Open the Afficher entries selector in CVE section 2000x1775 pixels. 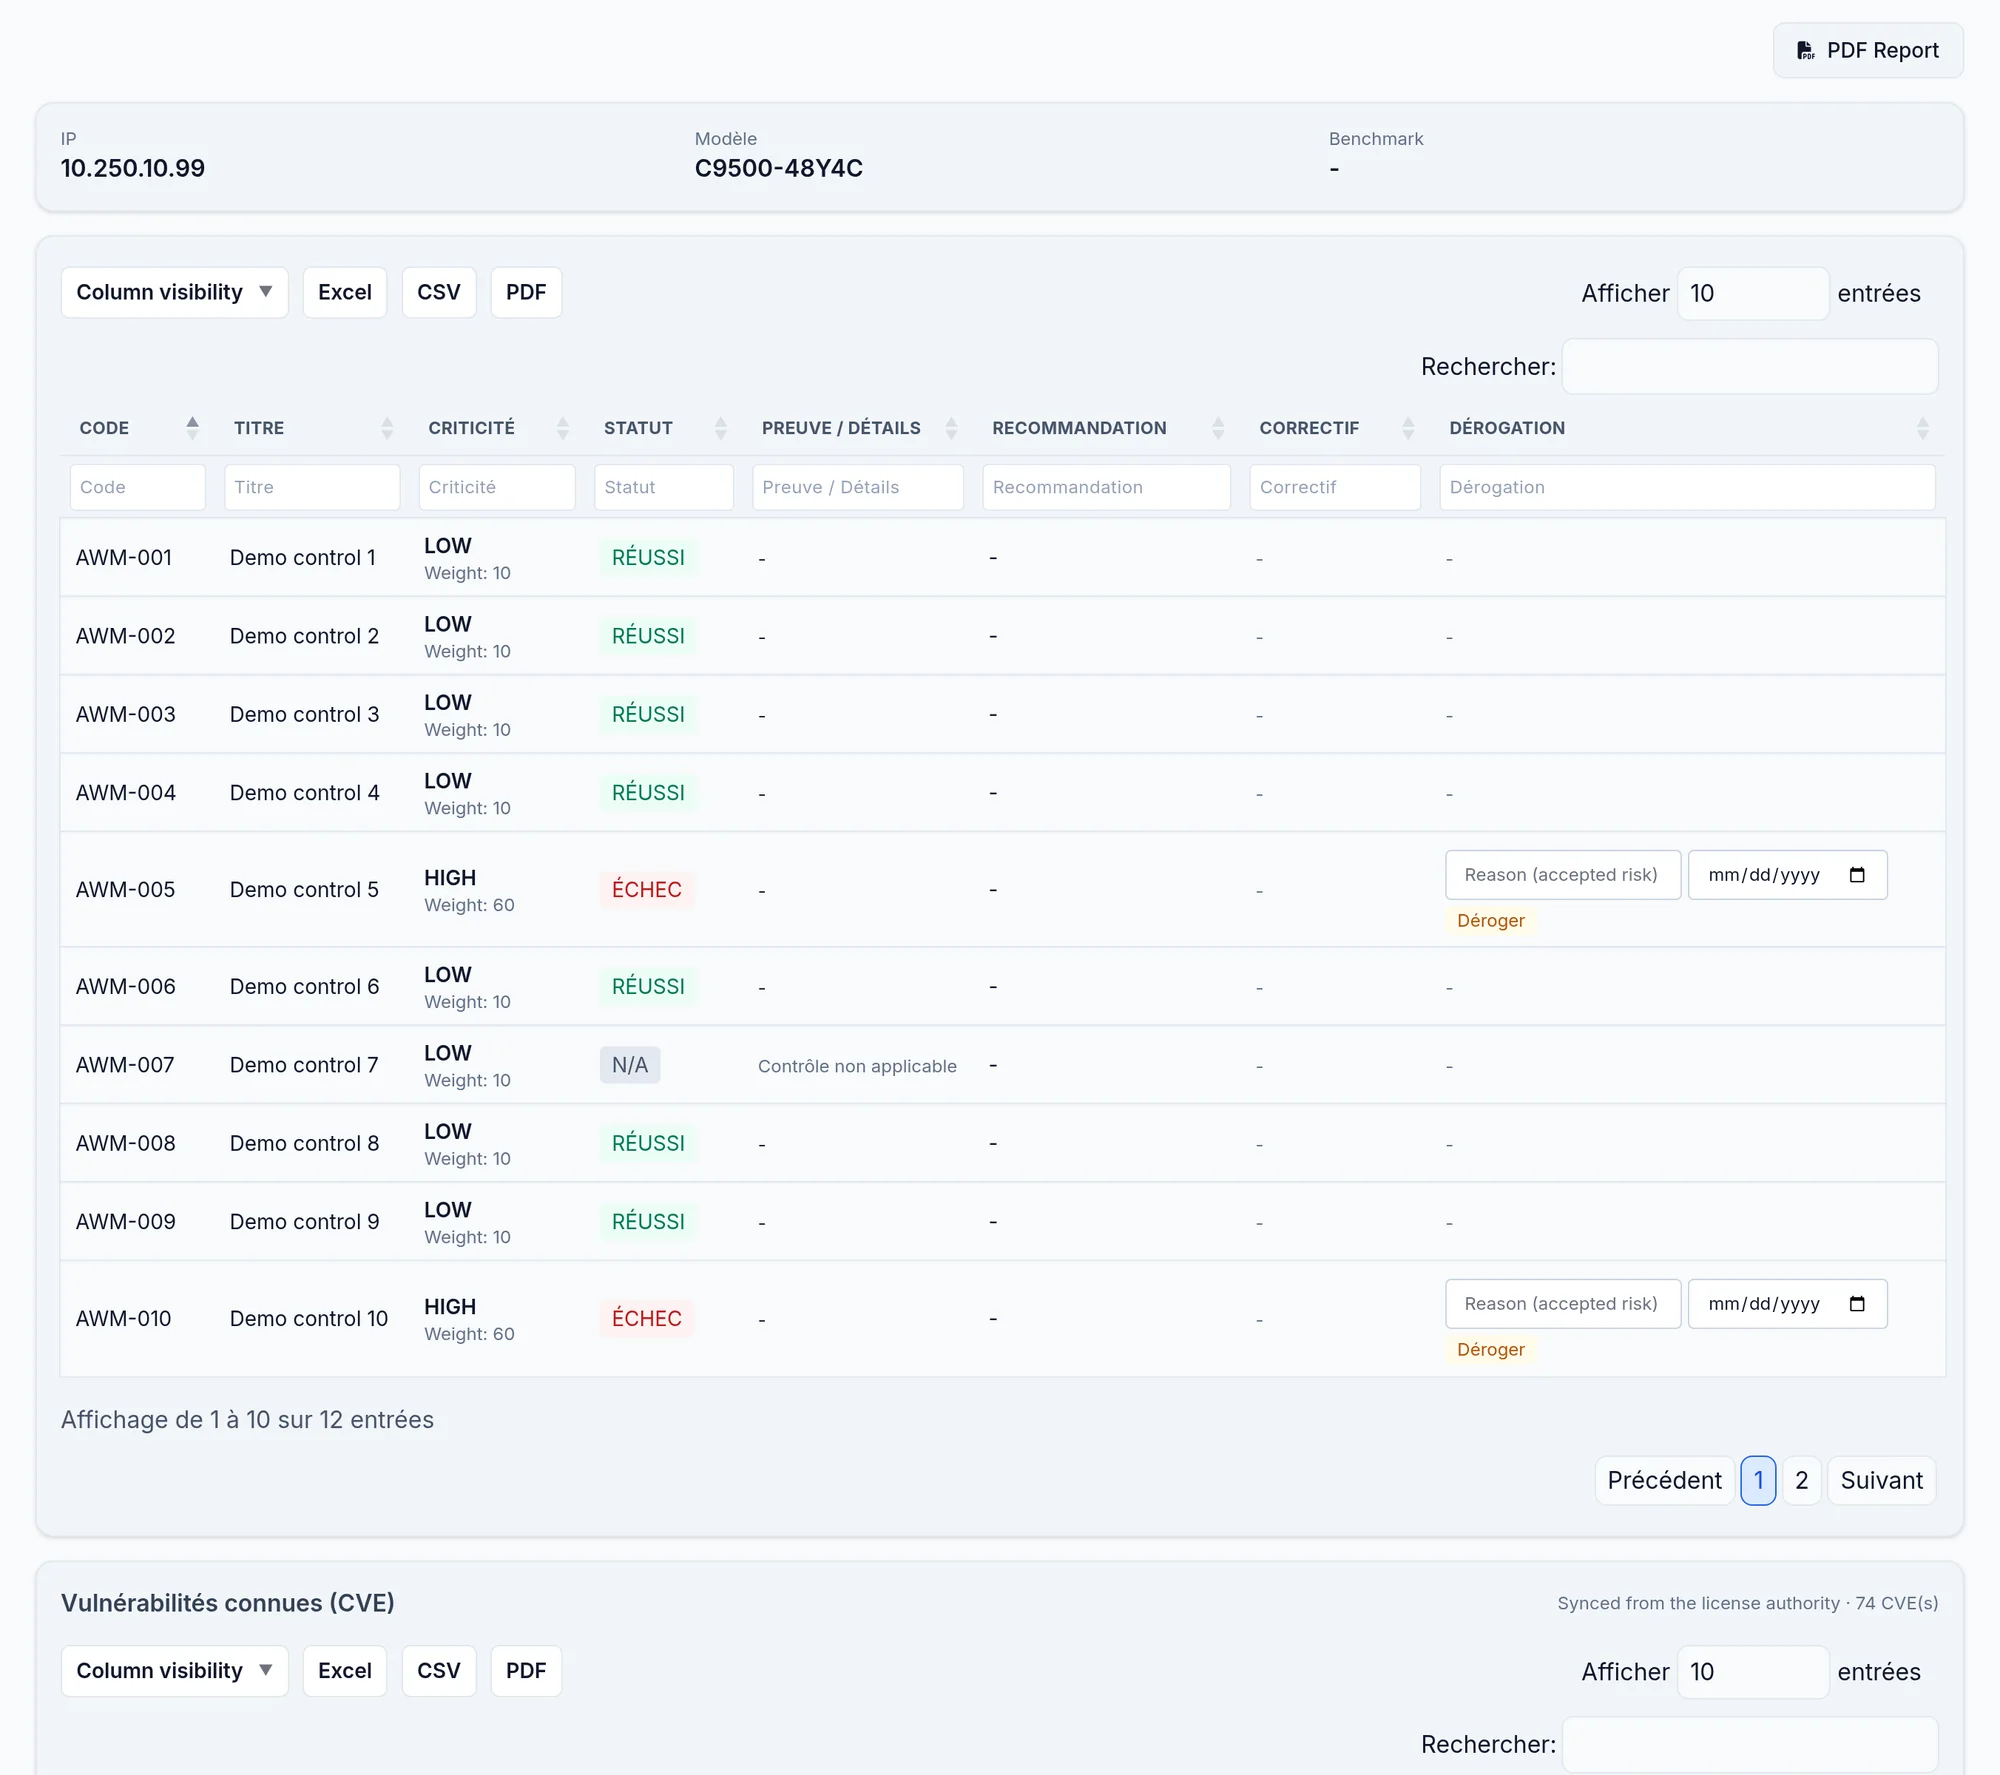tap(1753, 1672)
